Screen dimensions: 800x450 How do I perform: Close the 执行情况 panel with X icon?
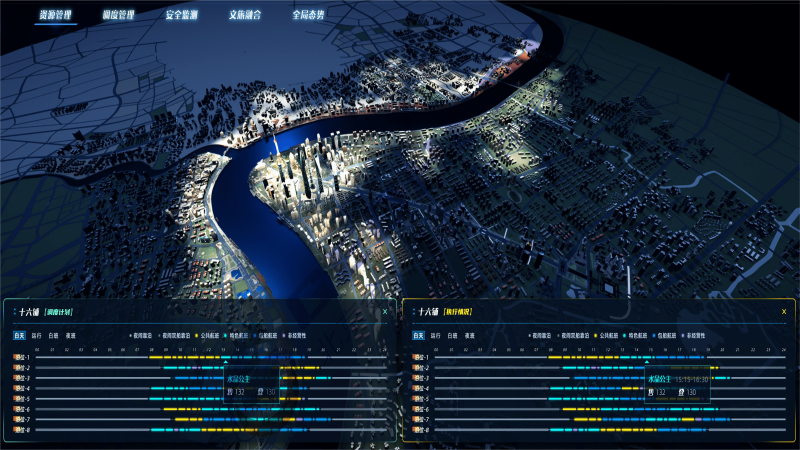click(x=784, y=312)
